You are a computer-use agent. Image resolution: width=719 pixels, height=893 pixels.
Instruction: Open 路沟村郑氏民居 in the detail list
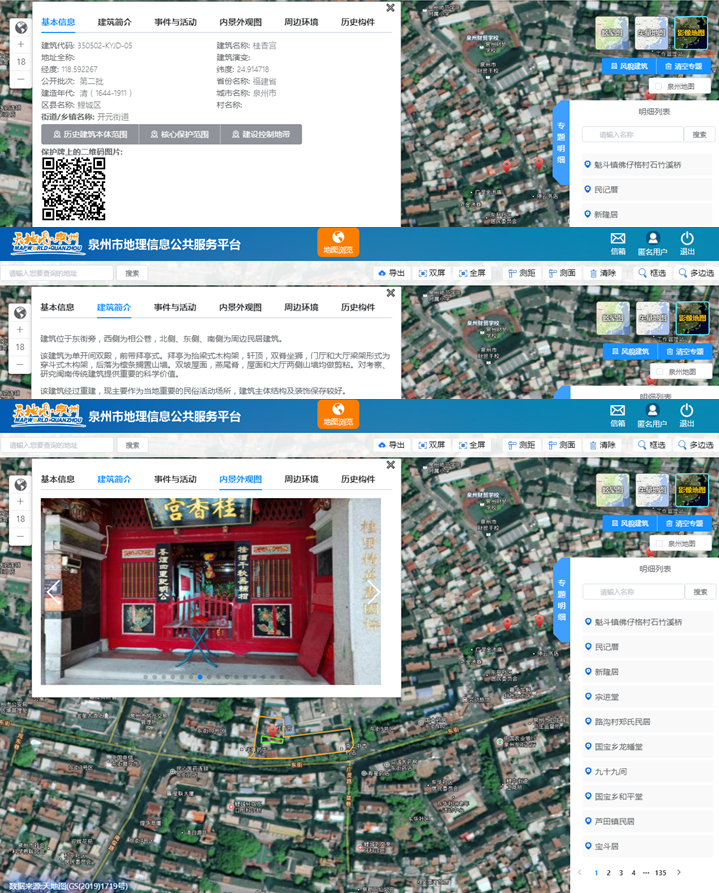point(622,721)
